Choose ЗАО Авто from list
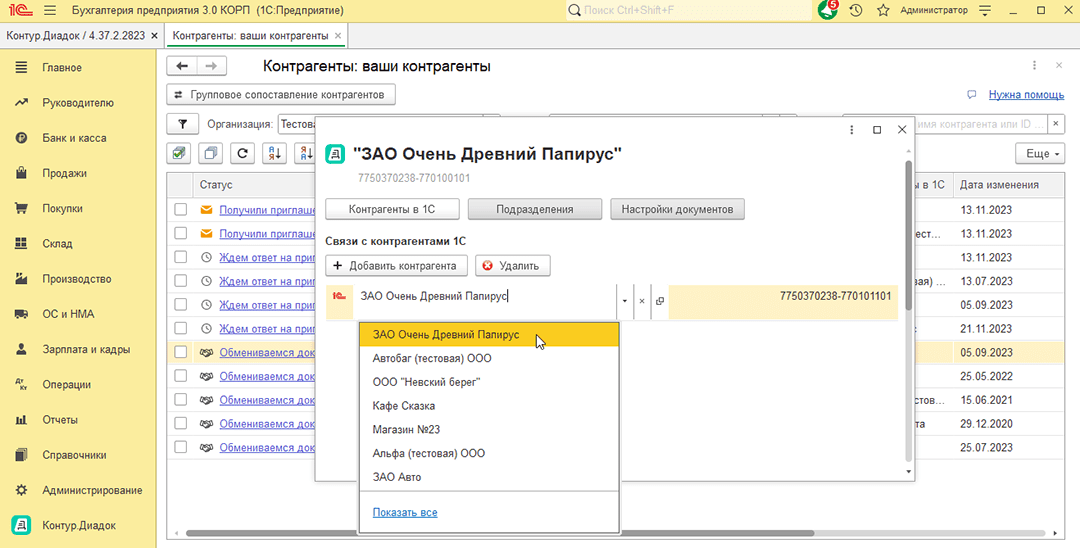Screen dimensions: 1080x548 [x=489, y=476]
